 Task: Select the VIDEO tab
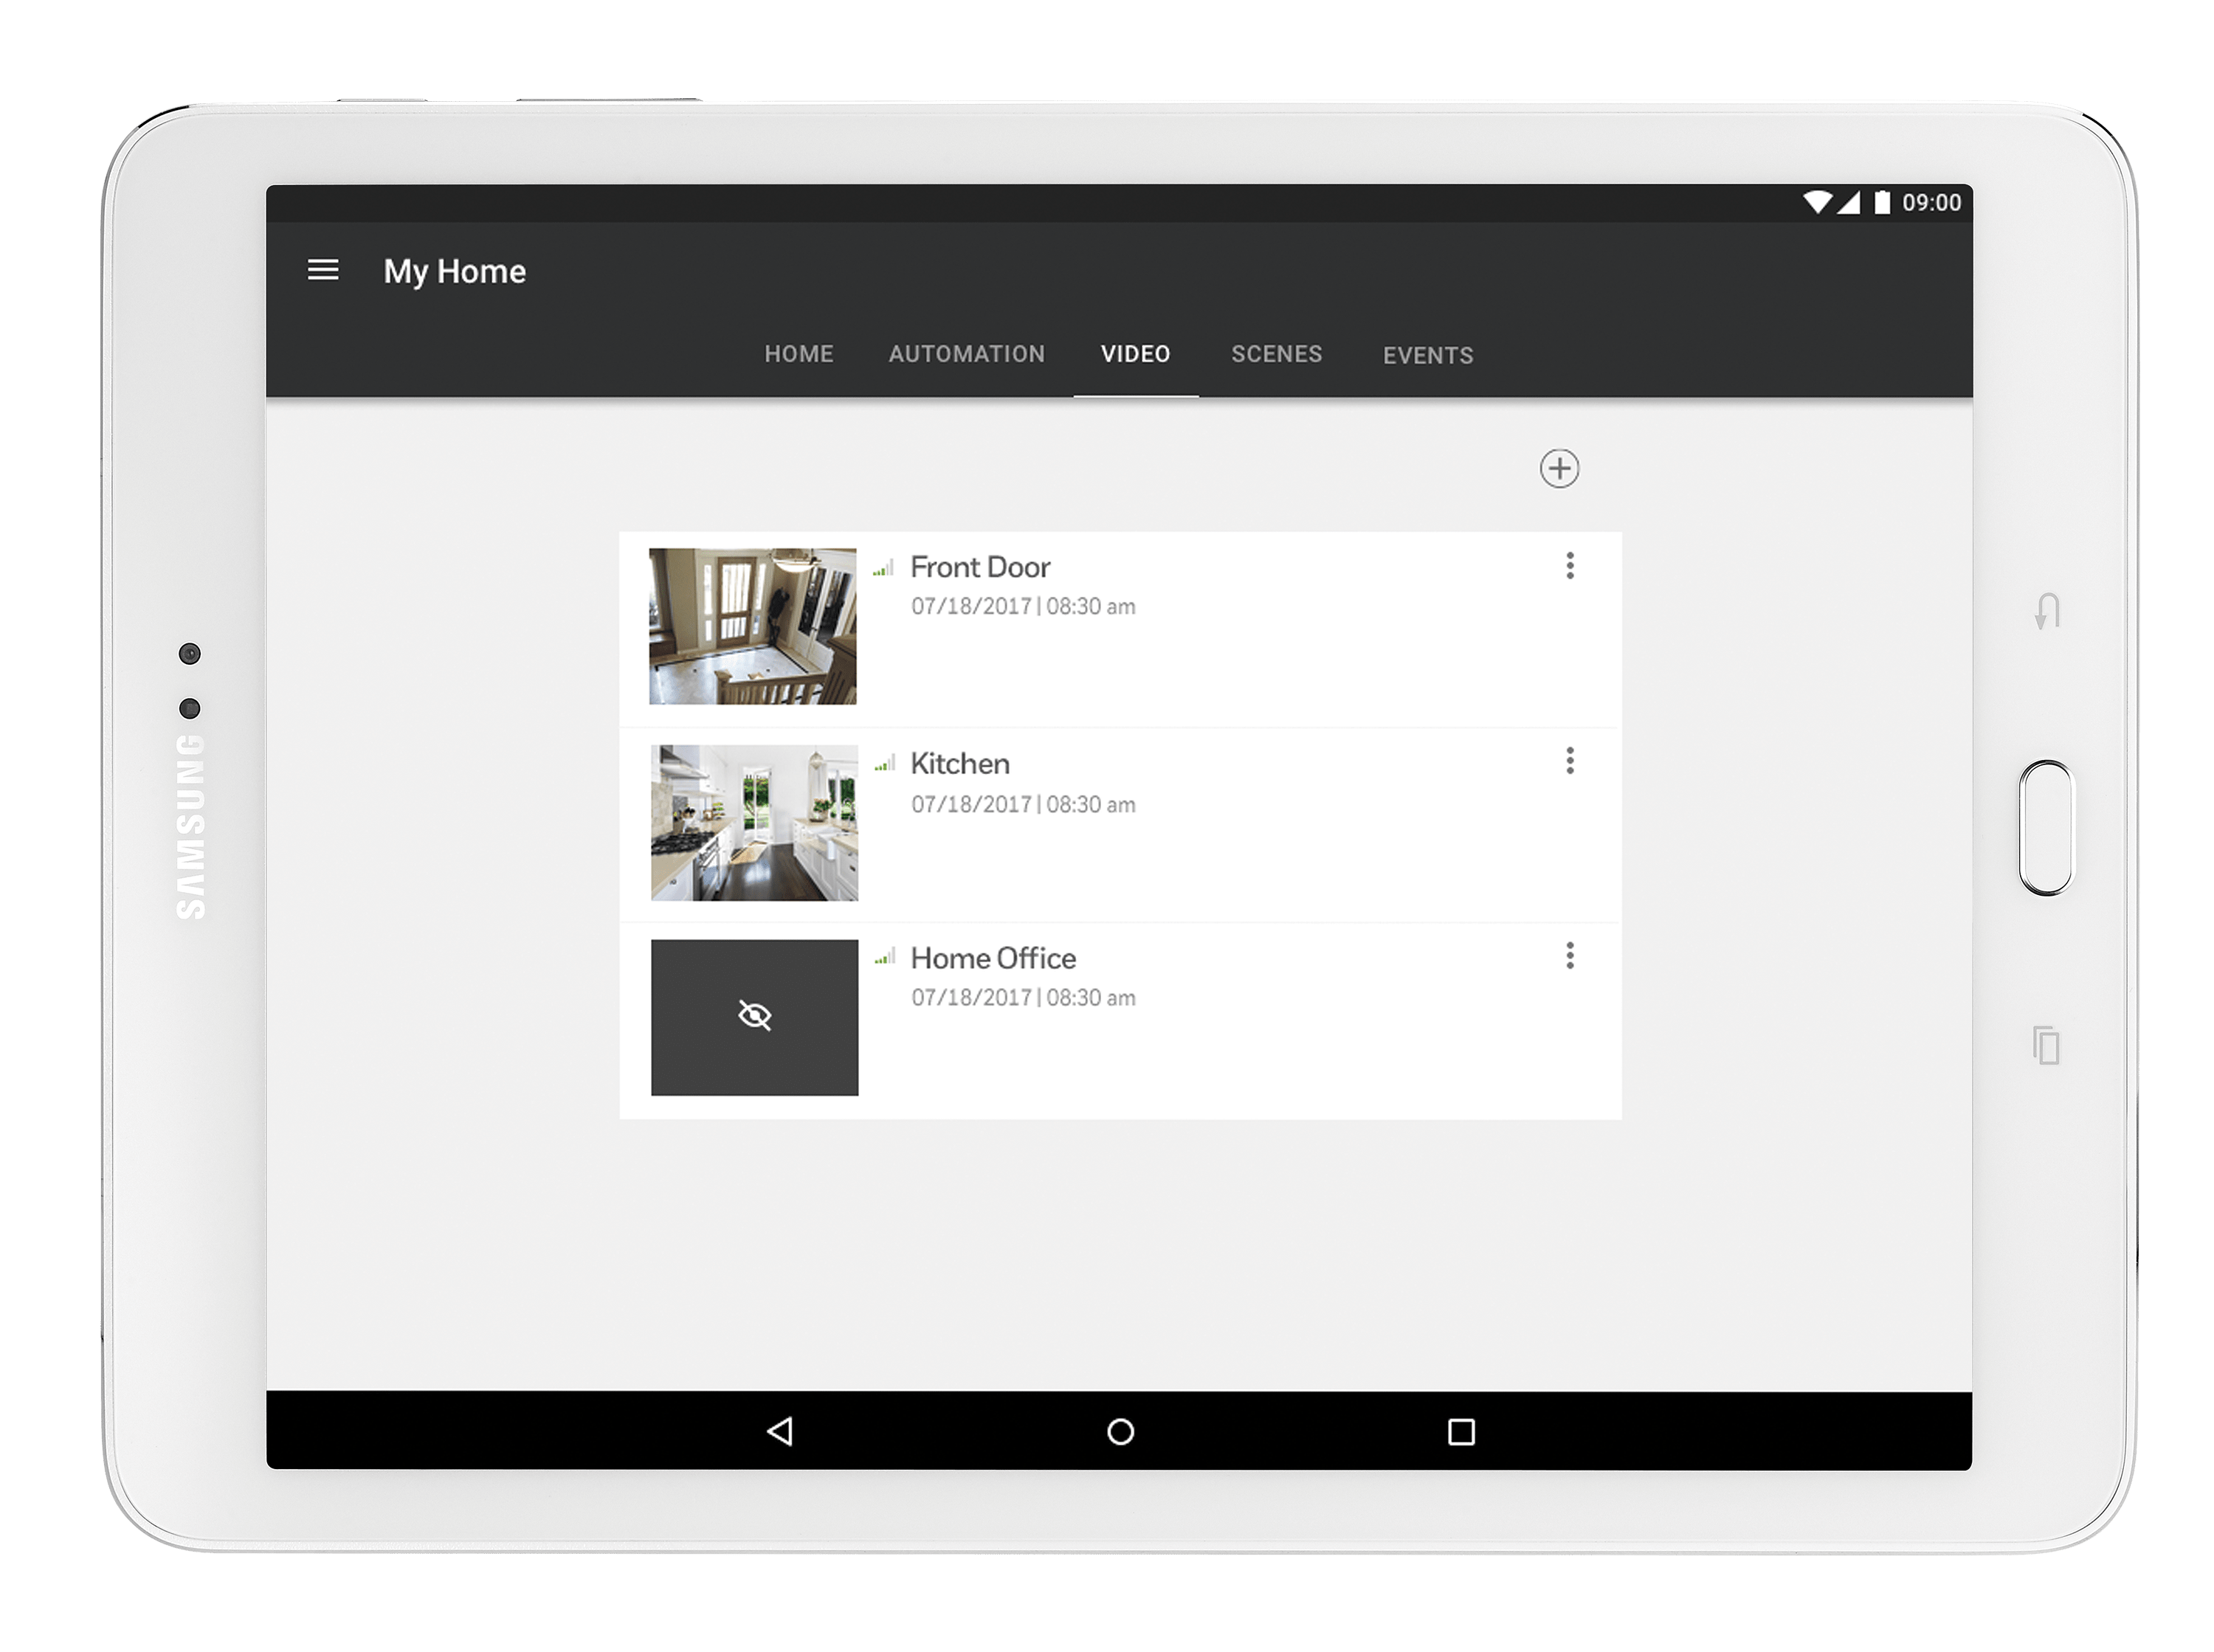[x=1135, y=354]
